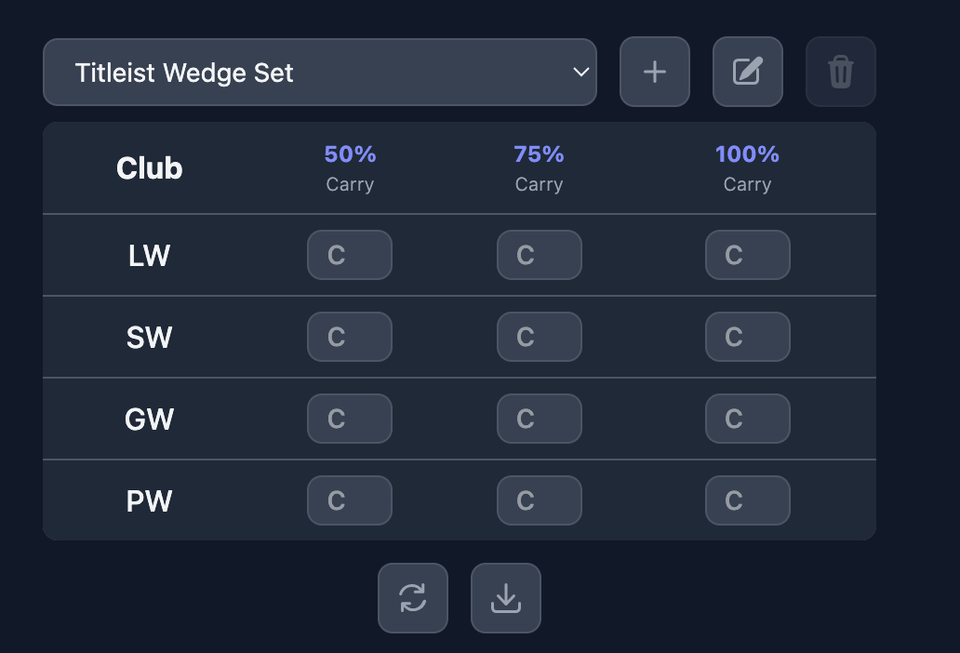The image size is (960, 653).
Task: Click the plus icon to add a set
Action: click(655, 72)
